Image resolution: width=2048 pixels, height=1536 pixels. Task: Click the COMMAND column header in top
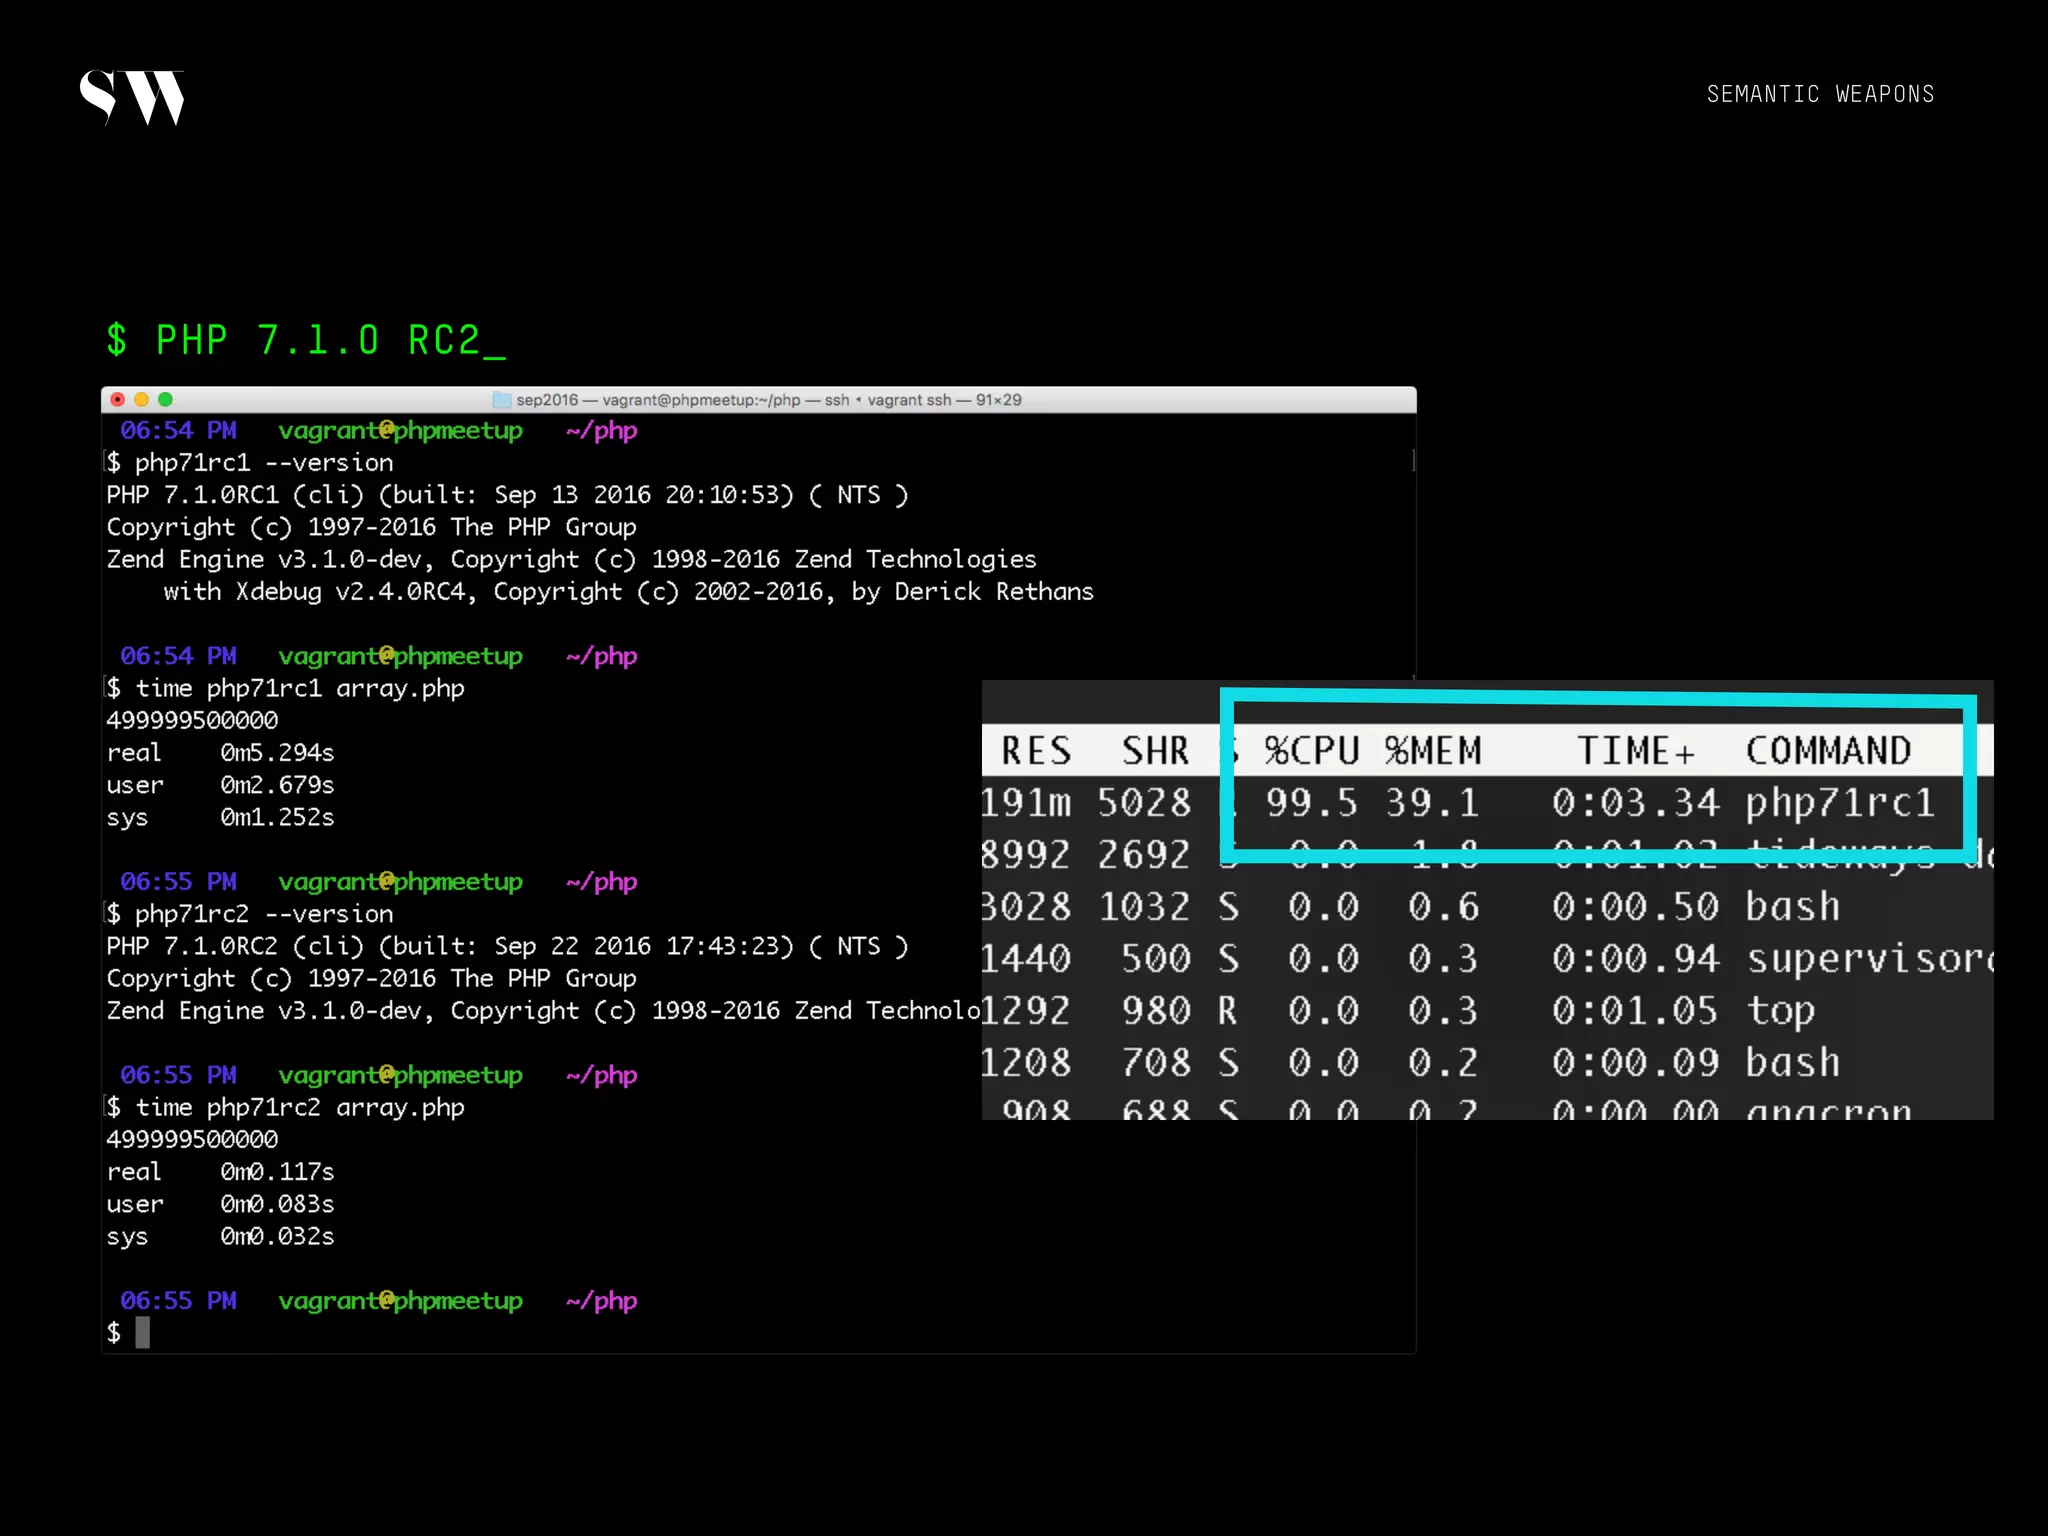coord(1828,750)
